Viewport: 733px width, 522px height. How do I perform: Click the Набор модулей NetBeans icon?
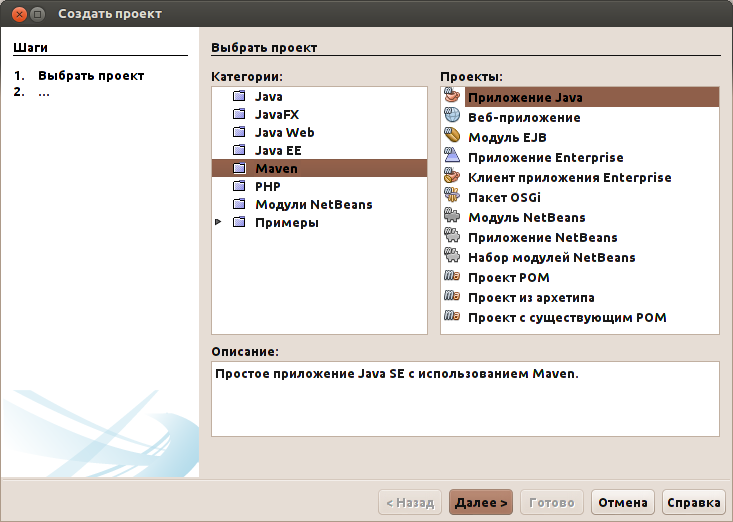tap(452, 256)
